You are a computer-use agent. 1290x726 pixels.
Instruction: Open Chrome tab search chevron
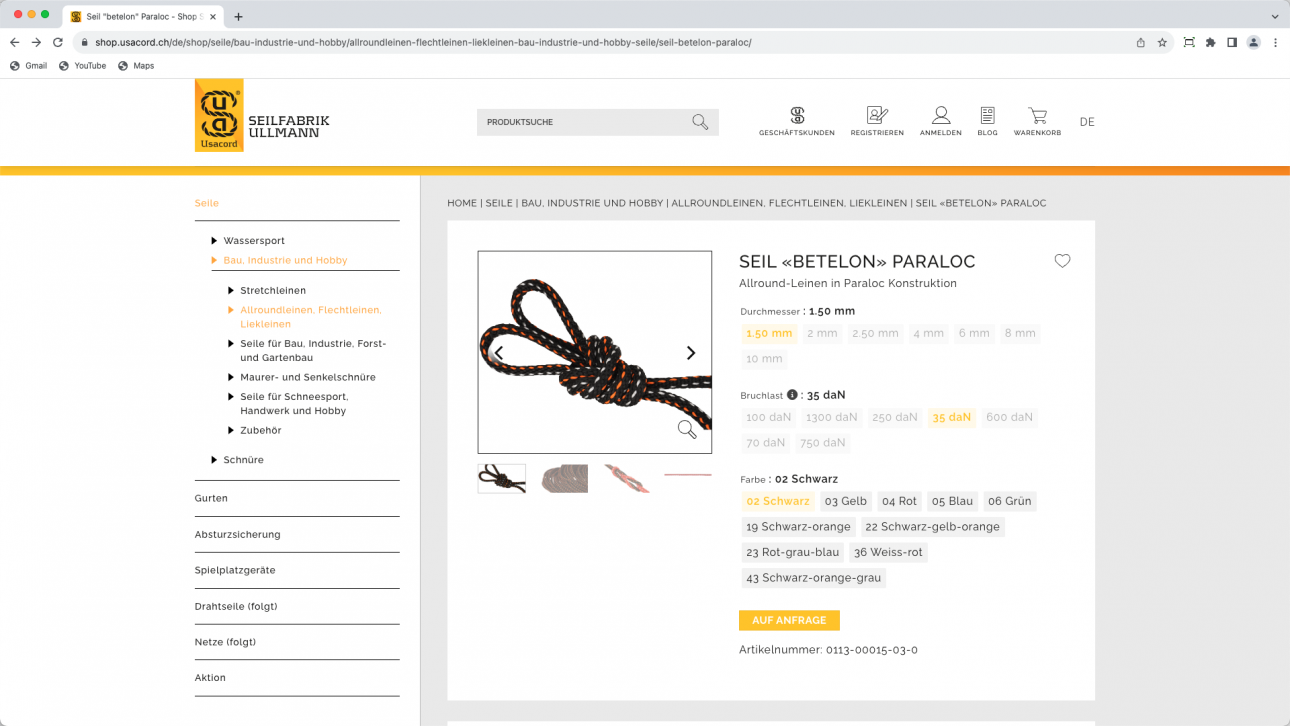click(1275, 16)
